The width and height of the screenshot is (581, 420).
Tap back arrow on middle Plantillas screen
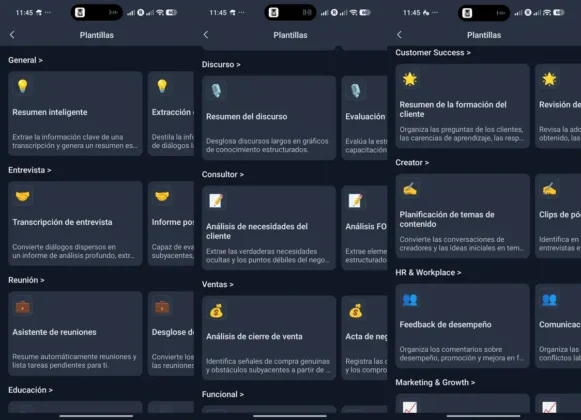pyautogui.click(x=206, y=35)
